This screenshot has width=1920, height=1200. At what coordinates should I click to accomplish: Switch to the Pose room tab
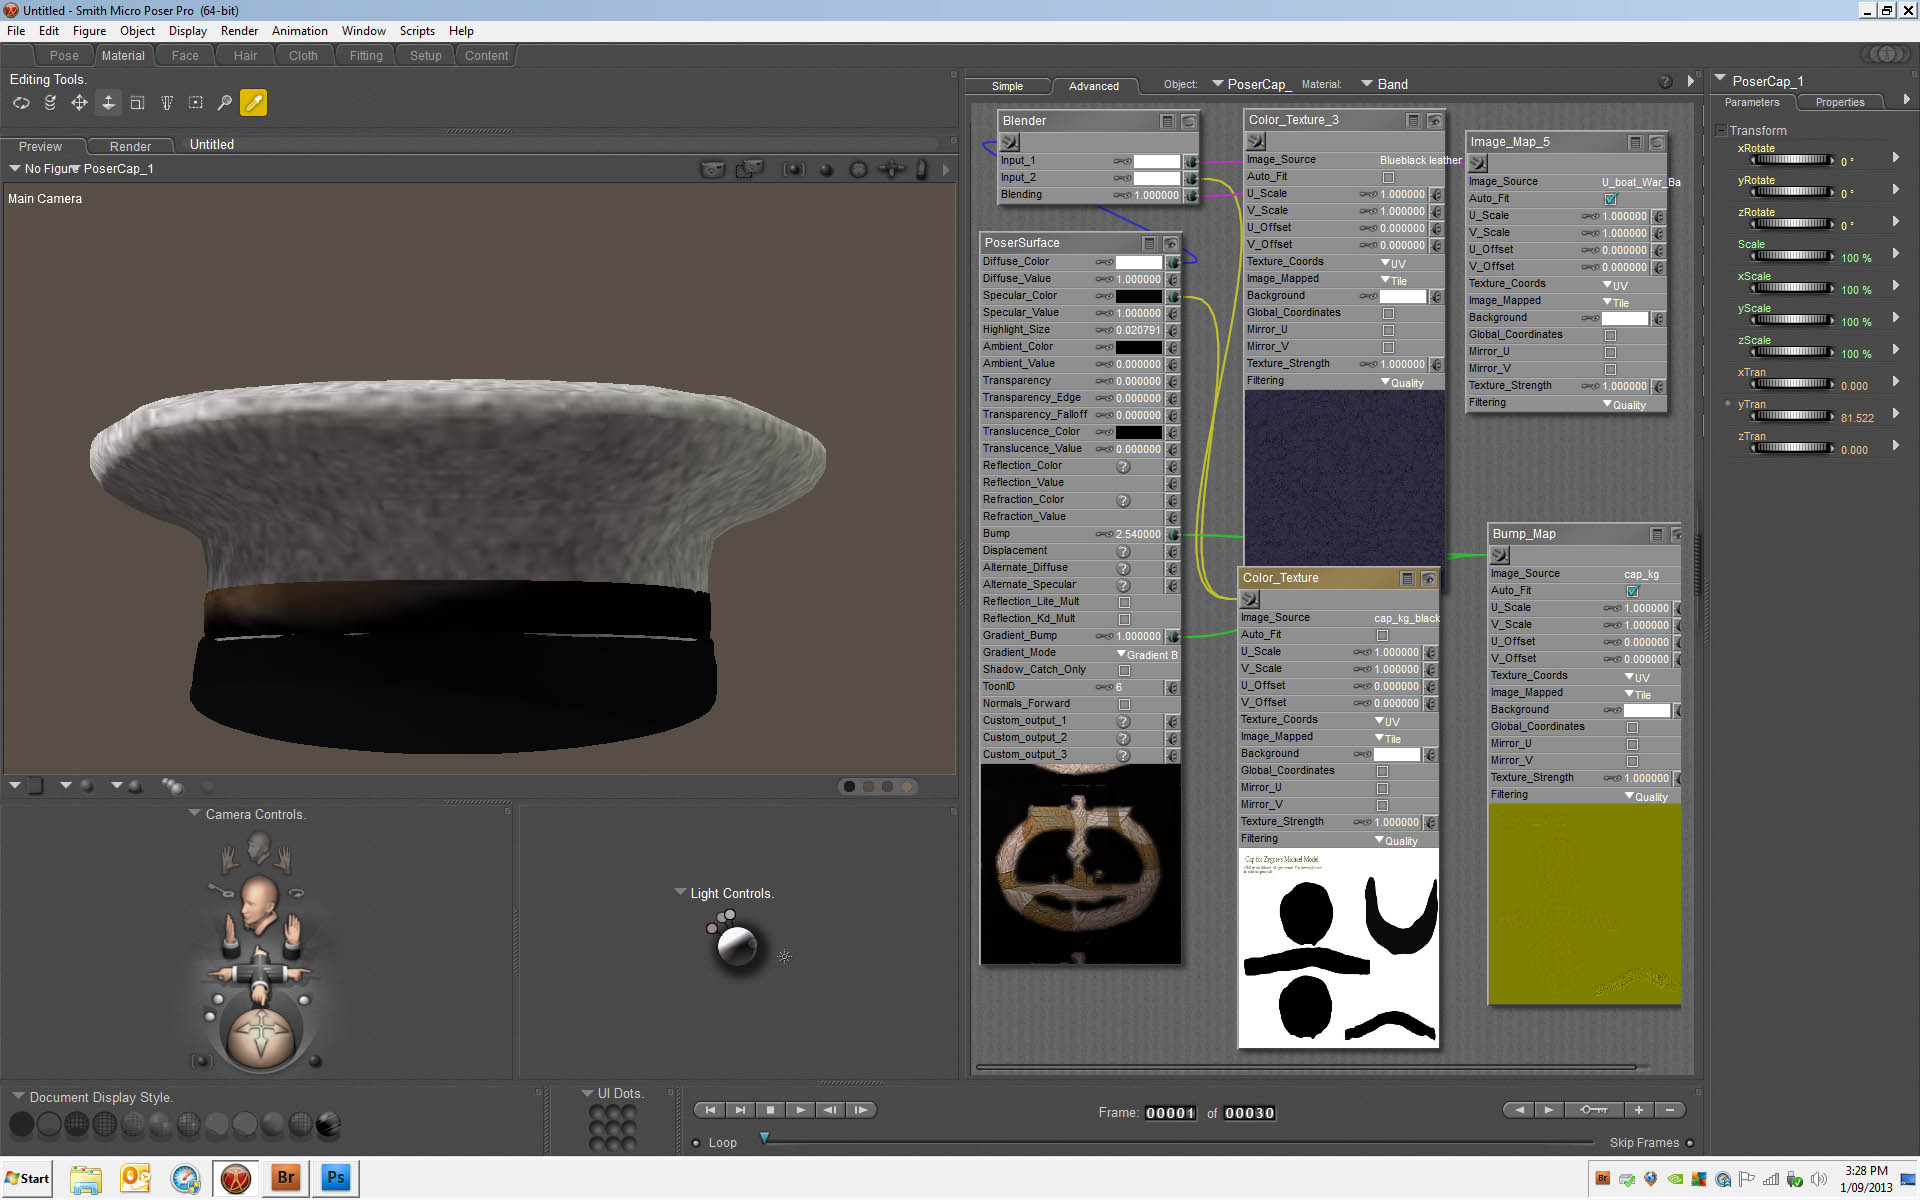pos(64,56)
